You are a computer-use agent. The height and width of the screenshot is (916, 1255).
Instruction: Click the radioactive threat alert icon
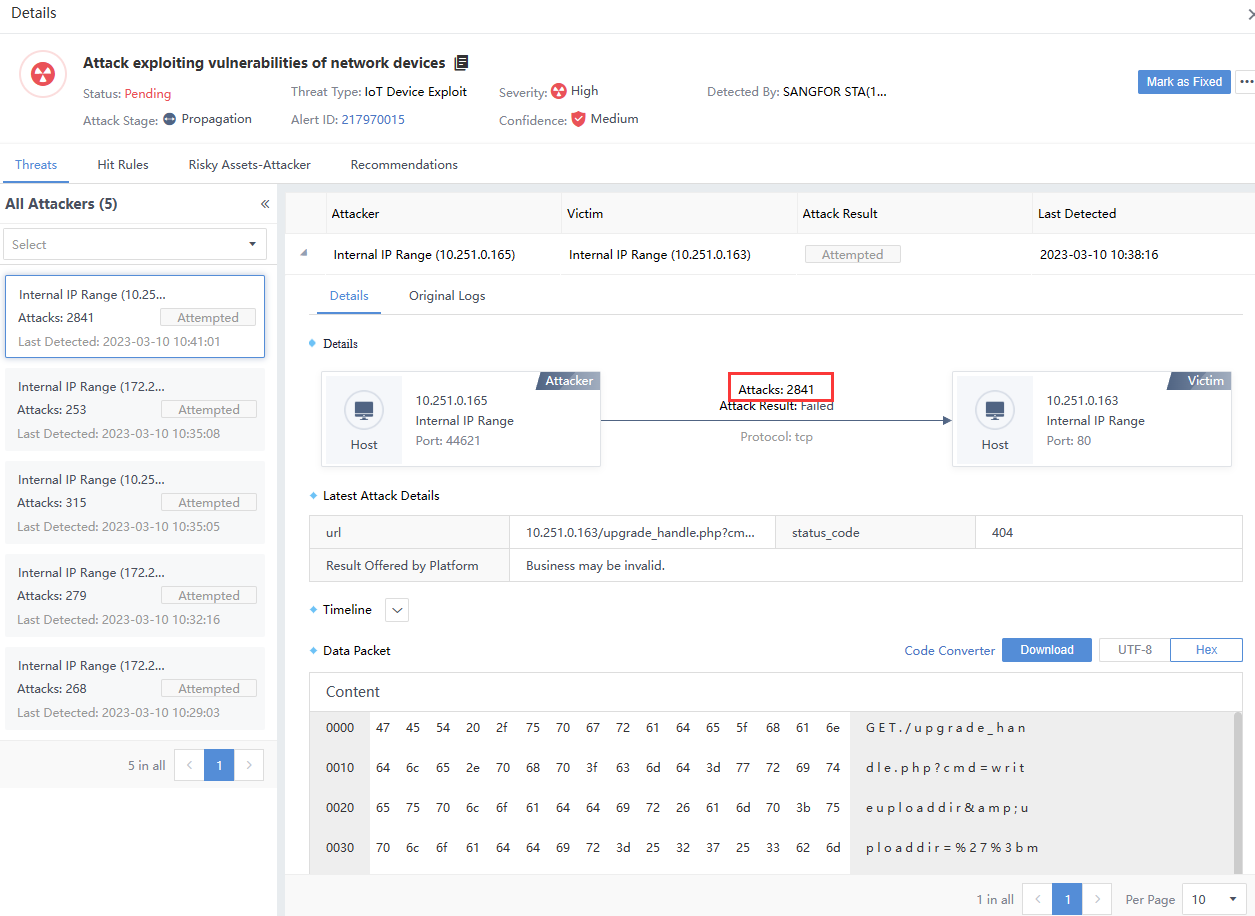[x=43, y=74]
